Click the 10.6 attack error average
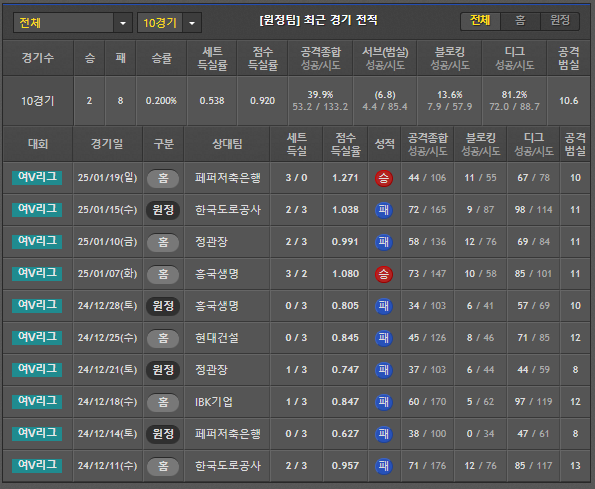This screenshot has height=489, width=595. (568, 101)
